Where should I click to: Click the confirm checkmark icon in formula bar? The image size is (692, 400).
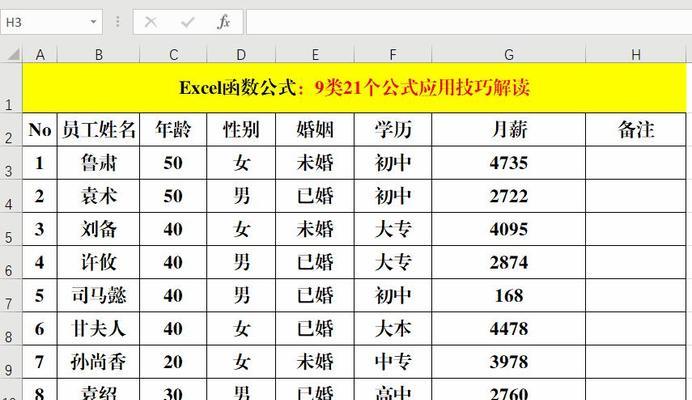click(188, 22)
